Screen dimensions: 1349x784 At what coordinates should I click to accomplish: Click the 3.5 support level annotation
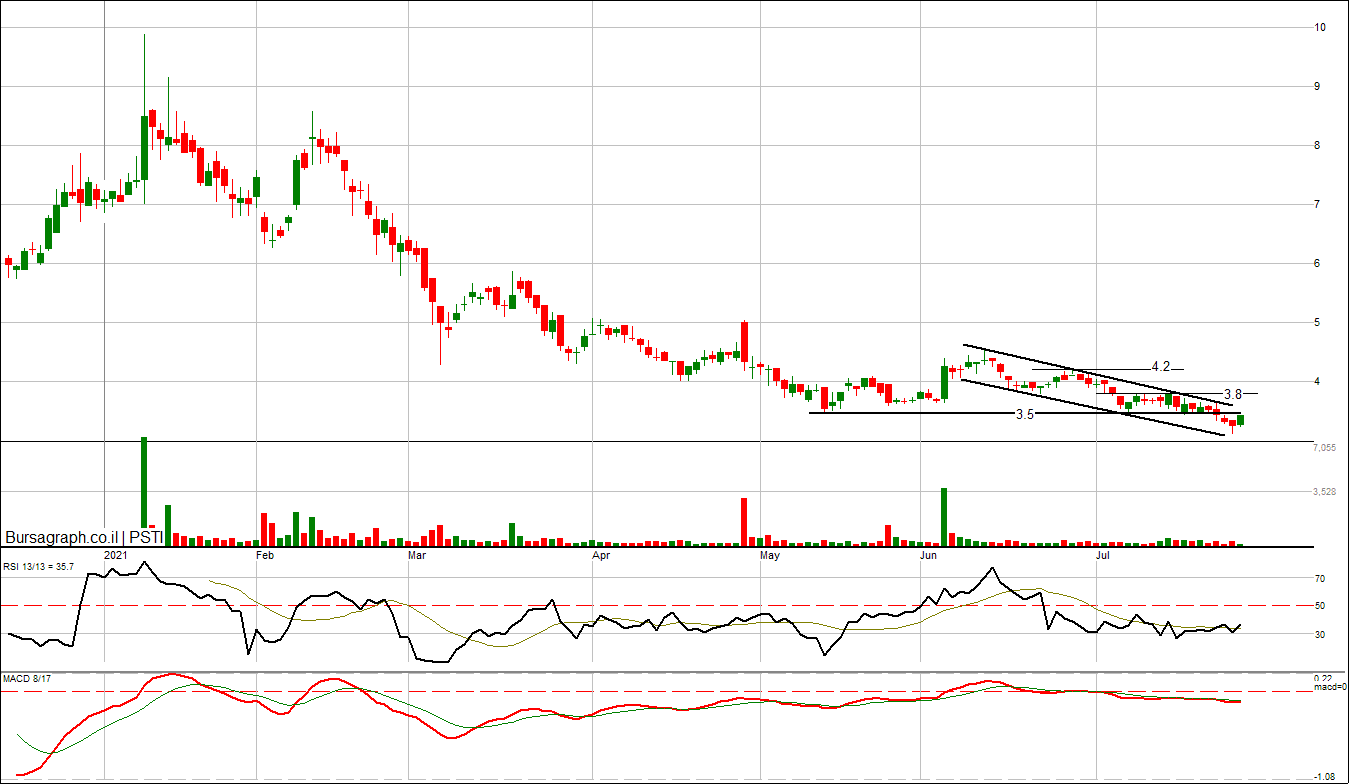pos(1025,414)
